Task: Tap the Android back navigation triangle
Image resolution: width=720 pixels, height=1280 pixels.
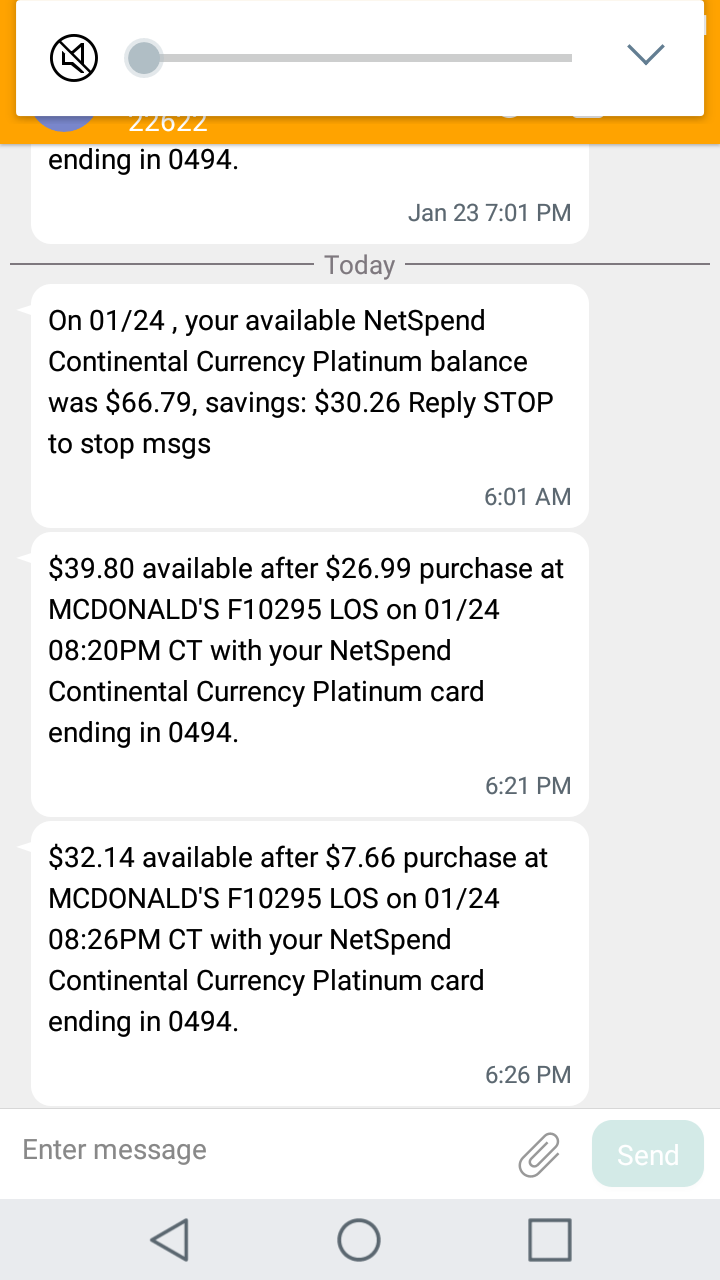Action: pyautogui.click(x=169, y=1240)
